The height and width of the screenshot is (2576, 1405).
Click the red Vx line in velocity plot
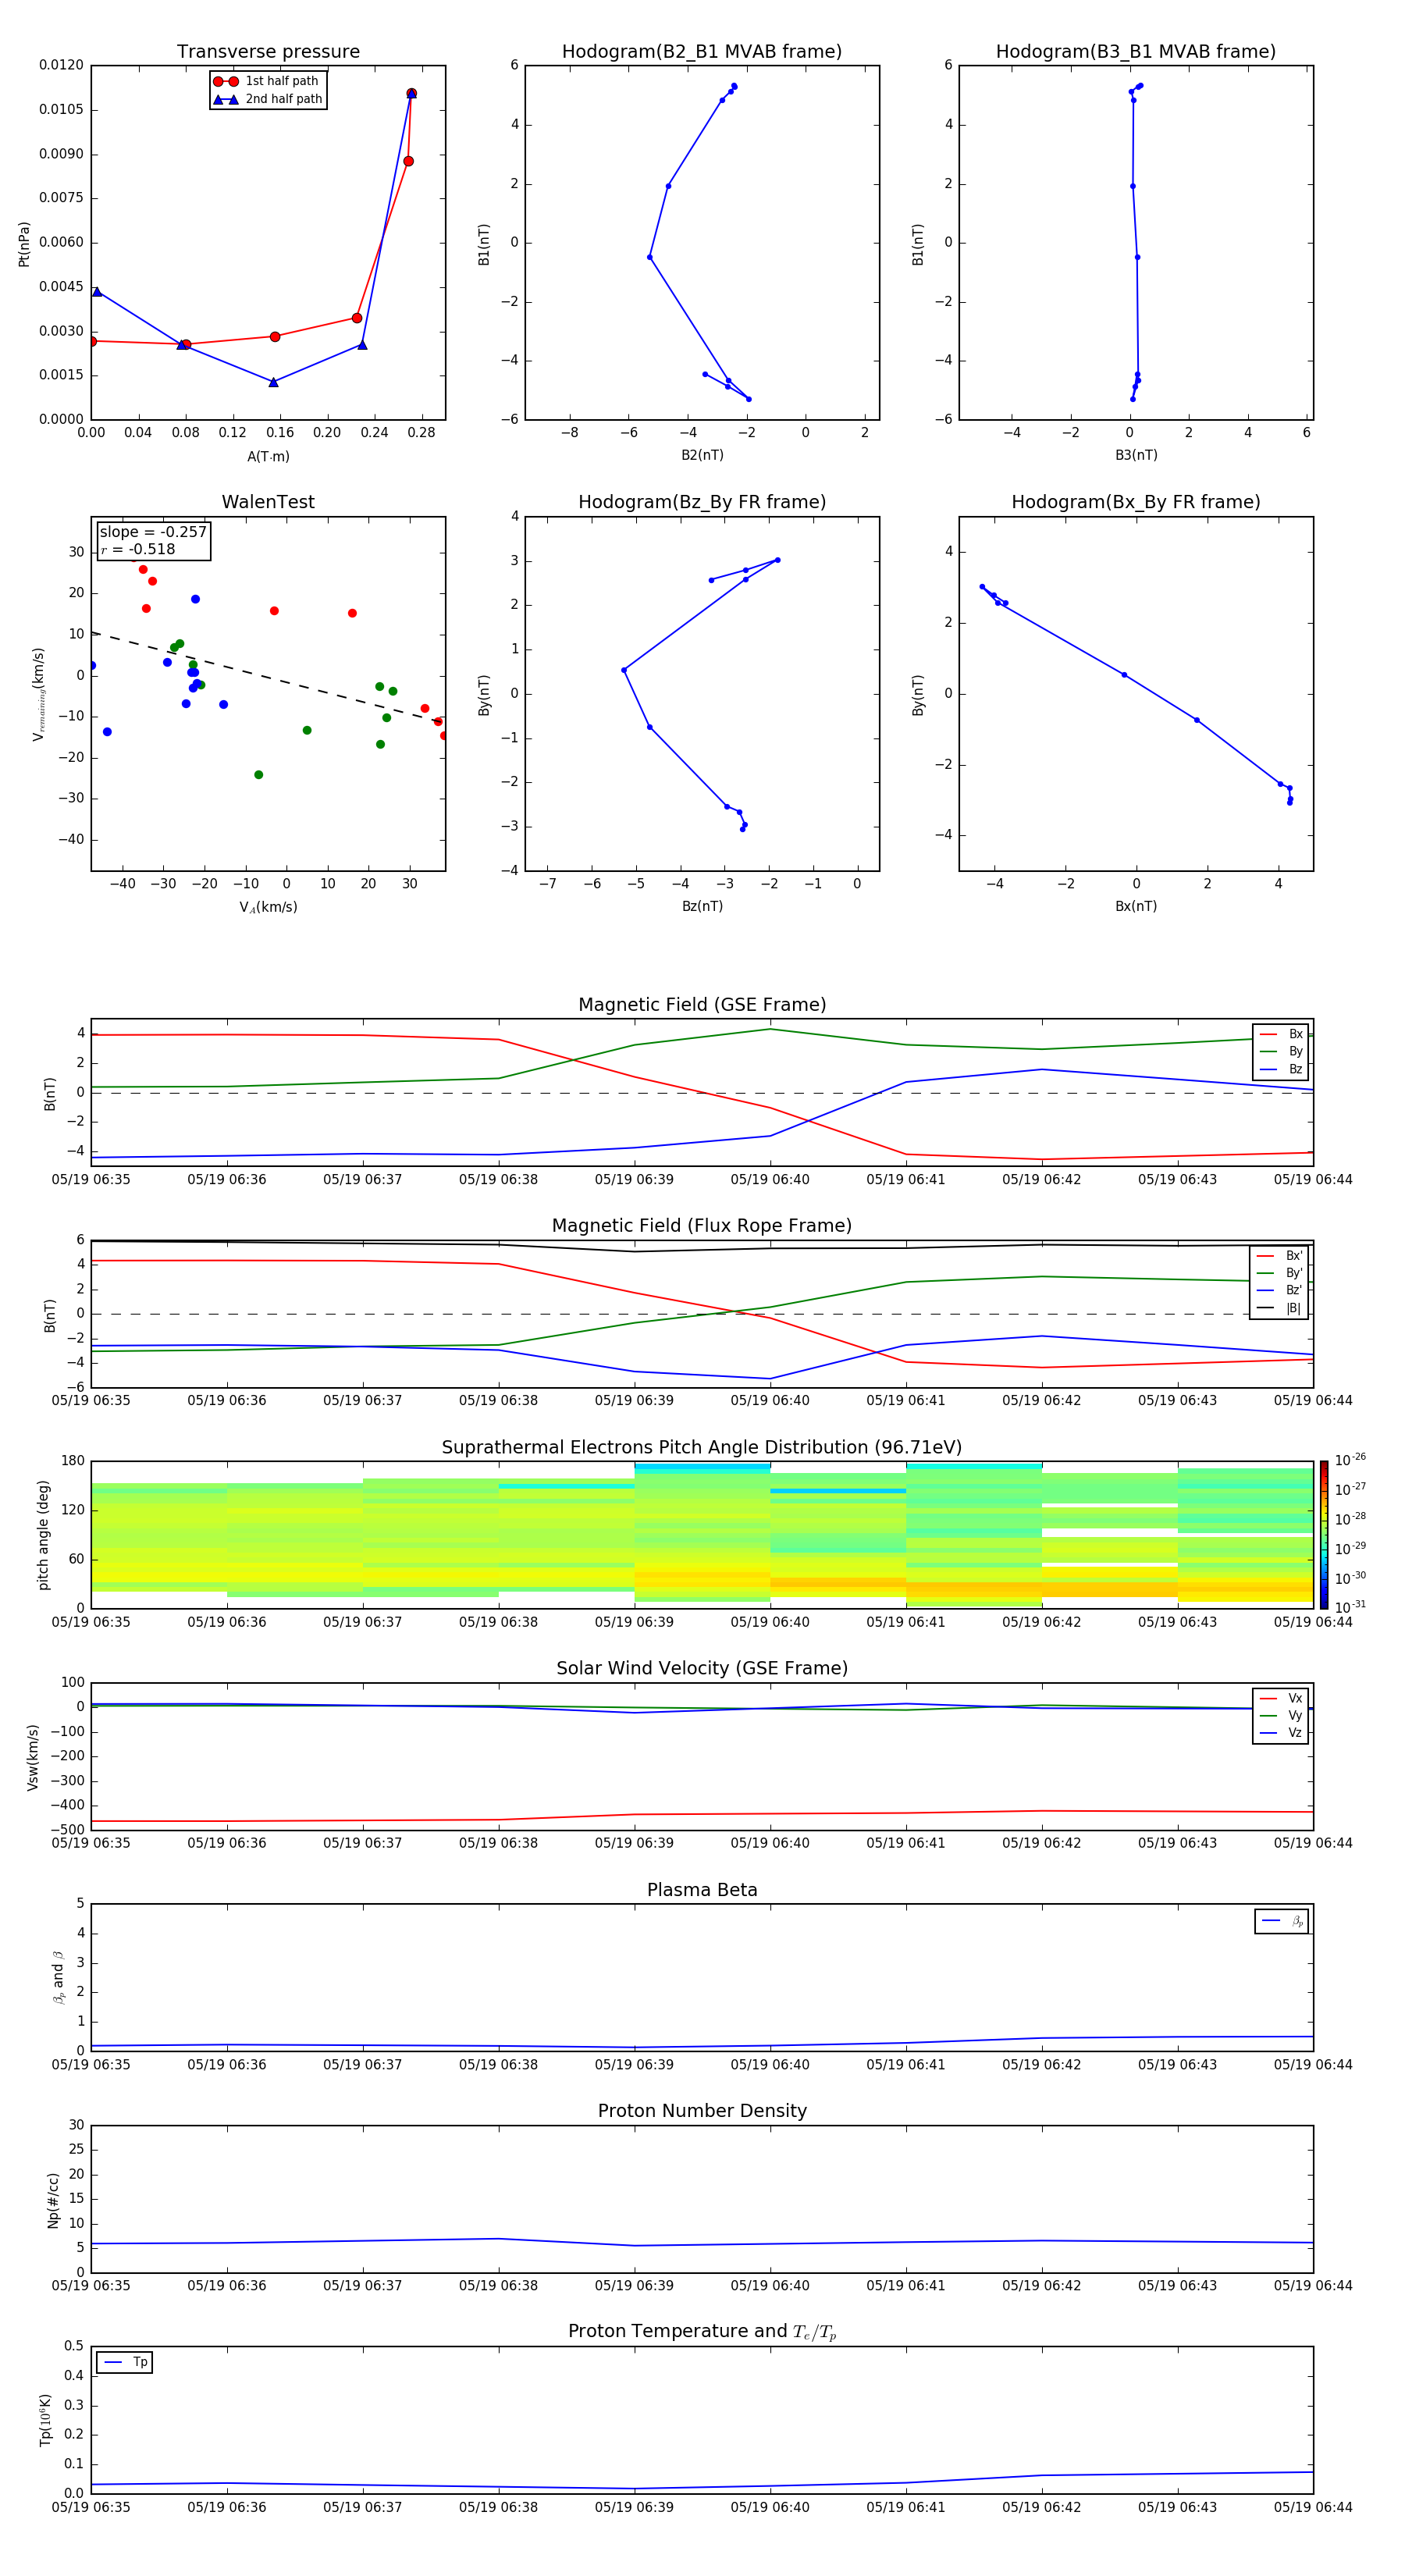(x=702, y=1814)
